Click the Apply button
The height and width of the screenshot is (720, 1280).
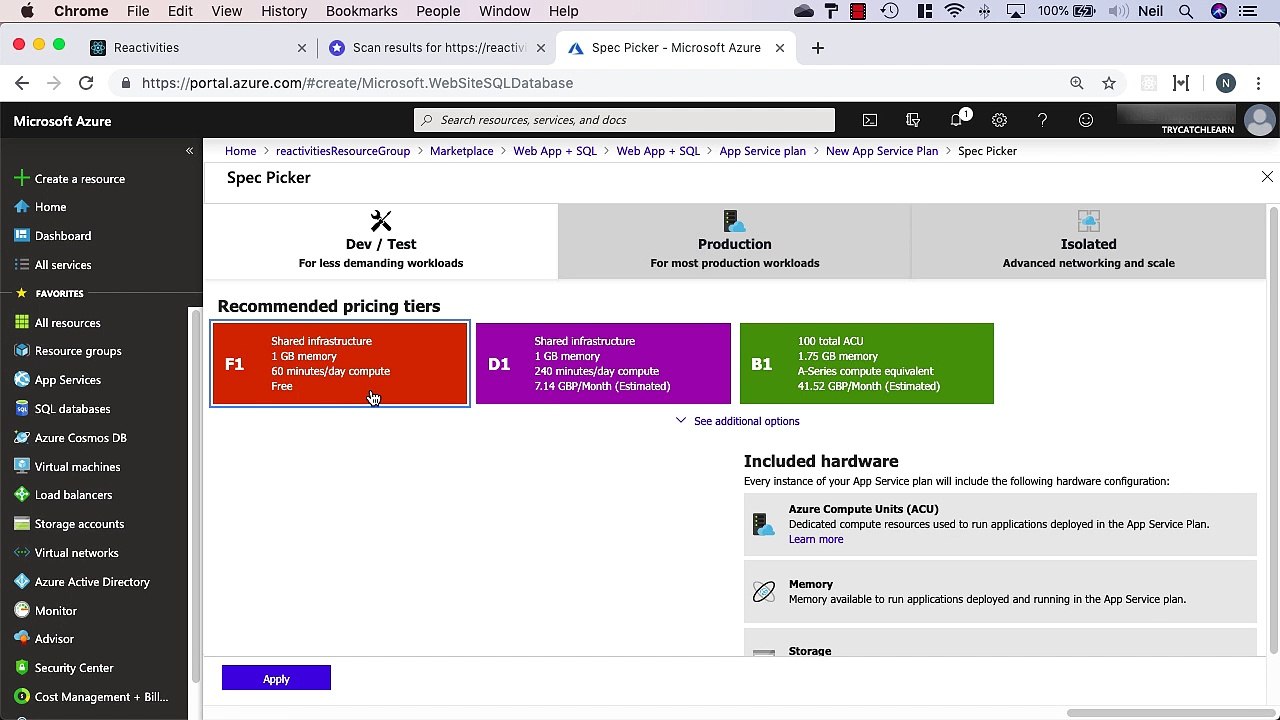pos(276,679)
